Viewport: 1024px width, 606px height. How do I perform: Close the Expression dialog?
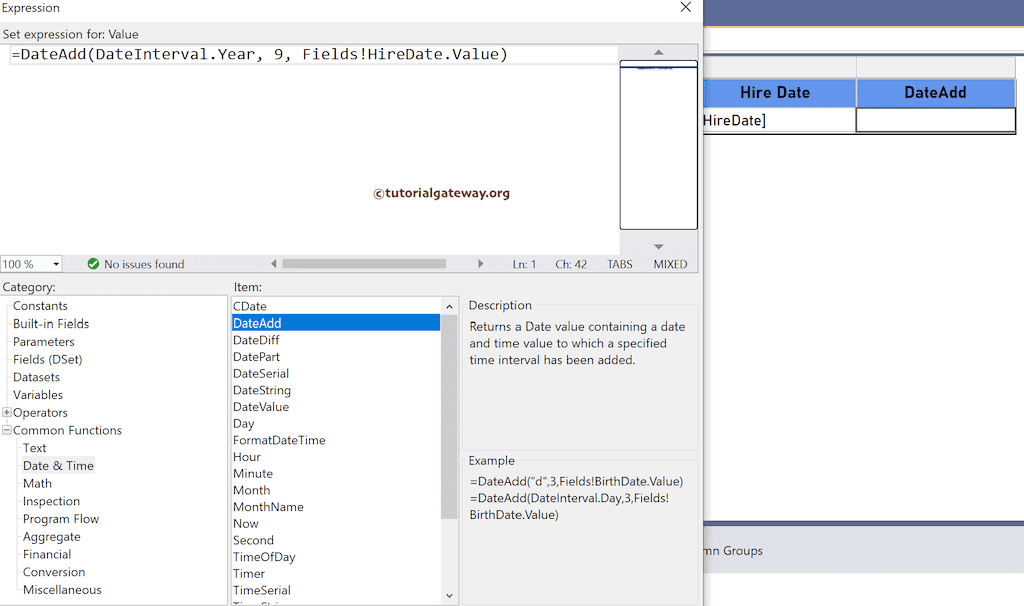pyautogui.click(x=685, y=7)
